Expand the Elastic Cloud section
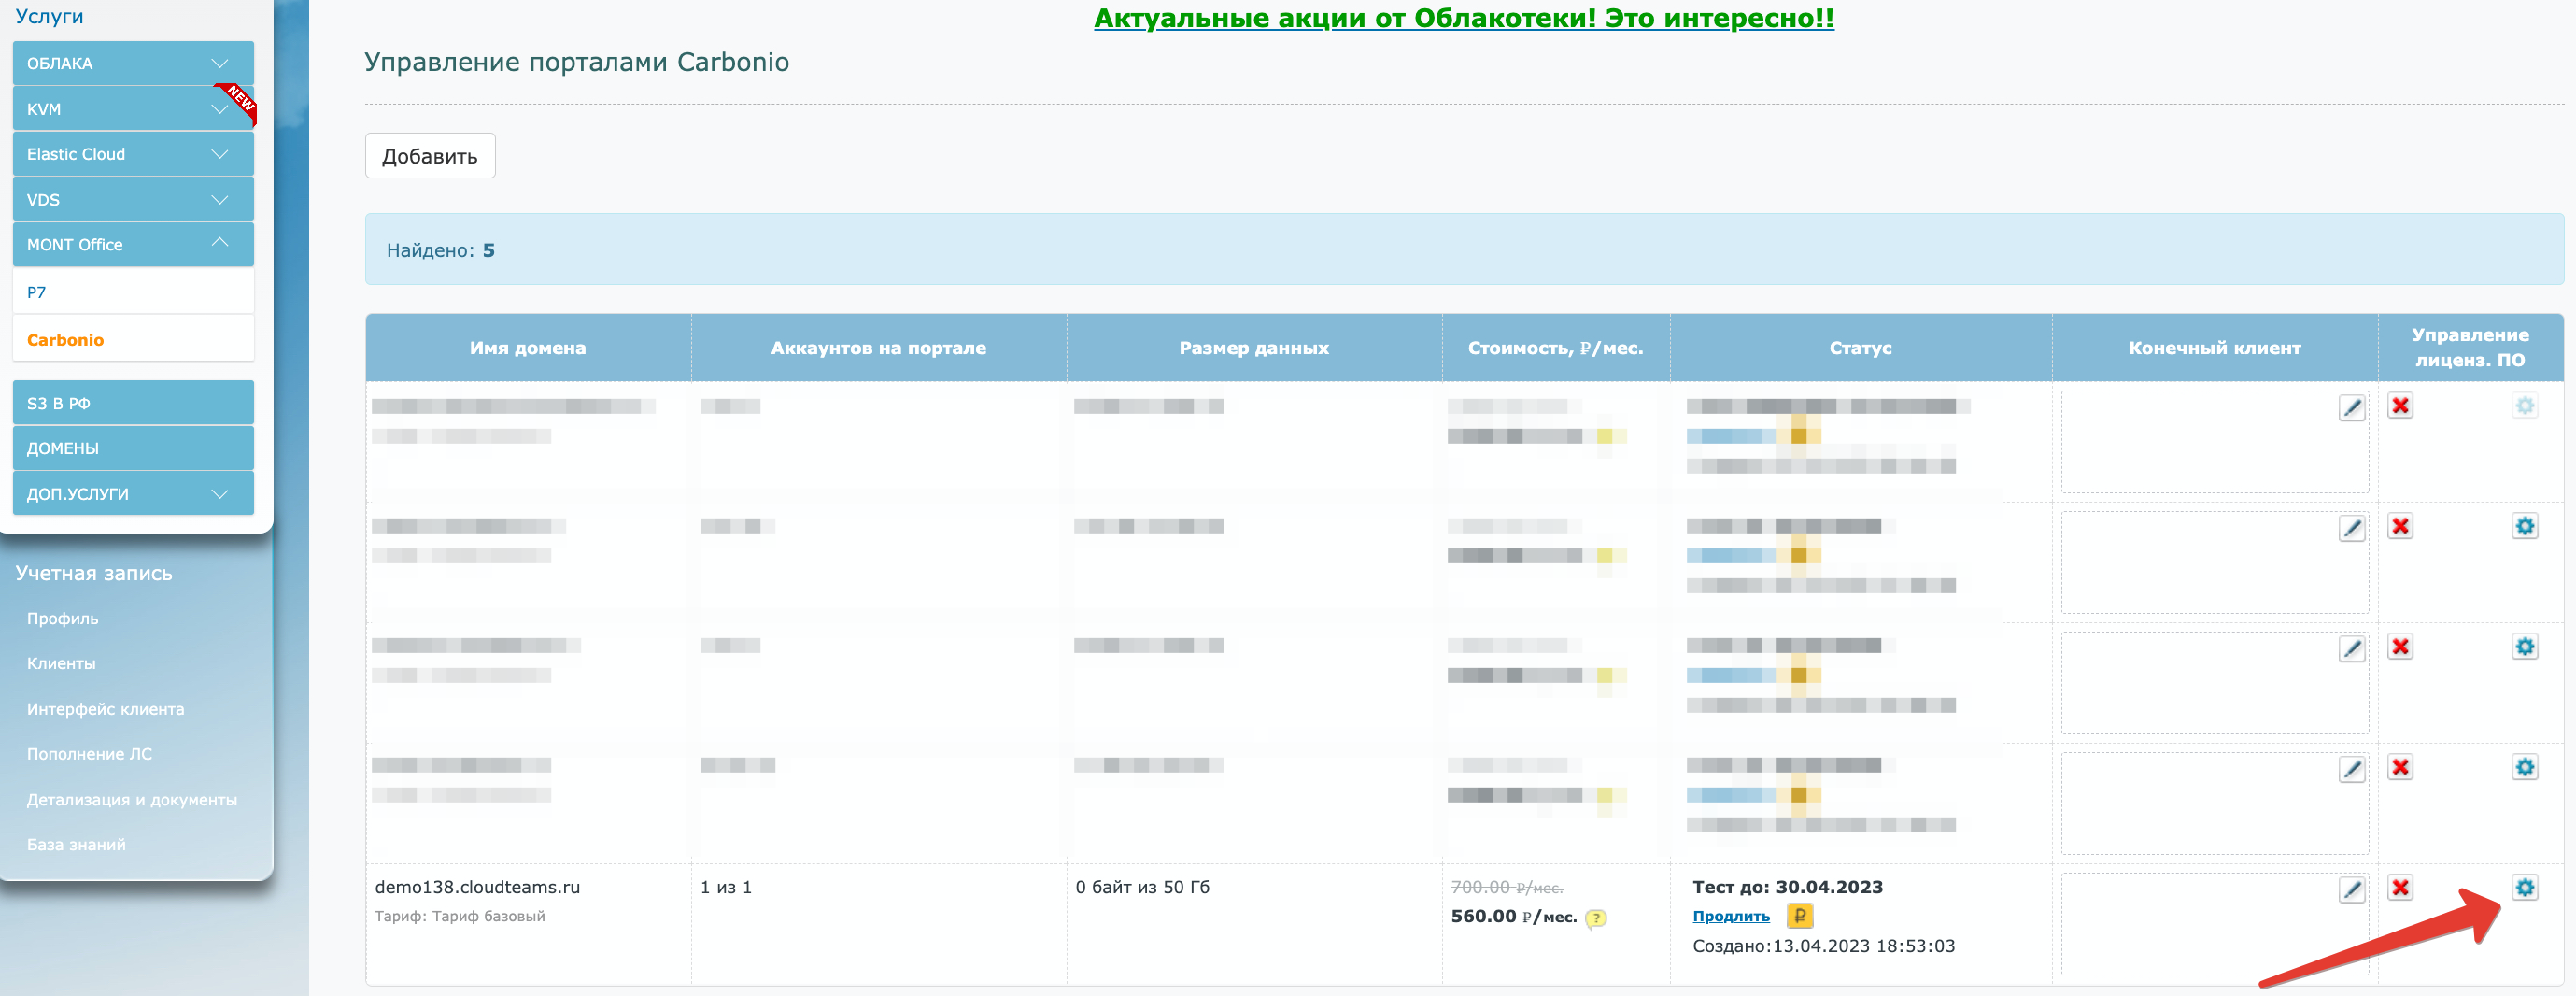This screenshot has width=2576, height=996. coord(133,154)
